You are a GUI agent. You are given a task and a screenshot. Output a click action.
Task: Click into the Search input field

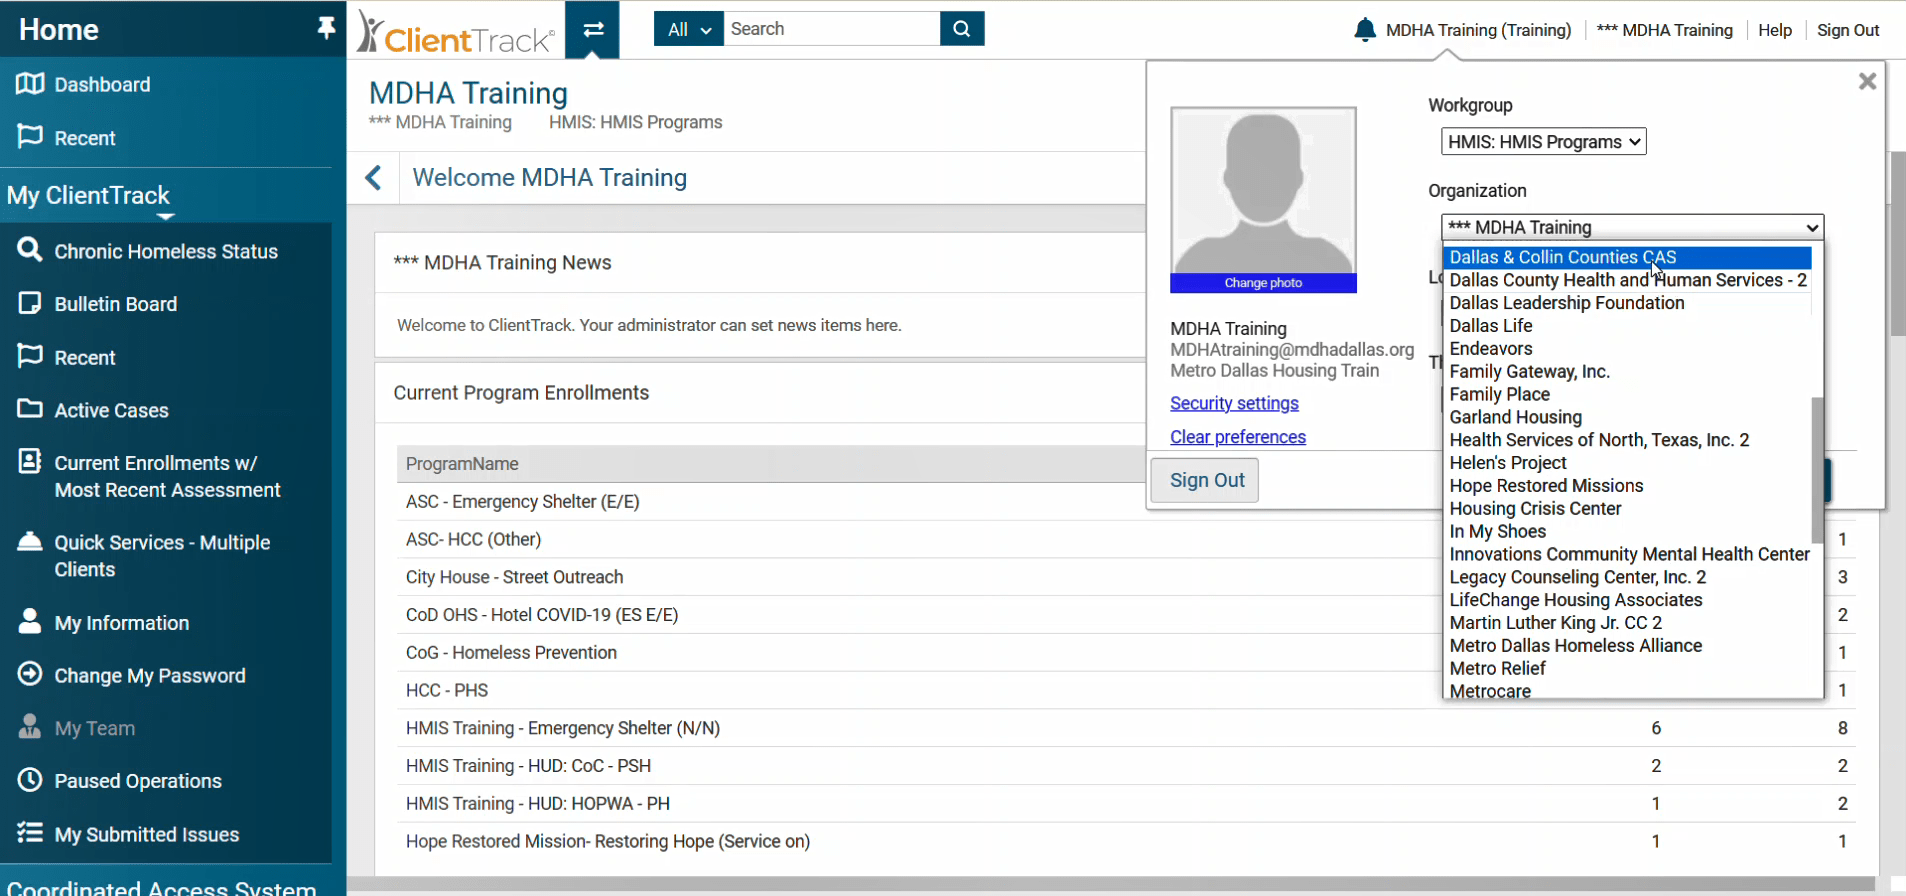pyautogui.click(x=832, y=29)
